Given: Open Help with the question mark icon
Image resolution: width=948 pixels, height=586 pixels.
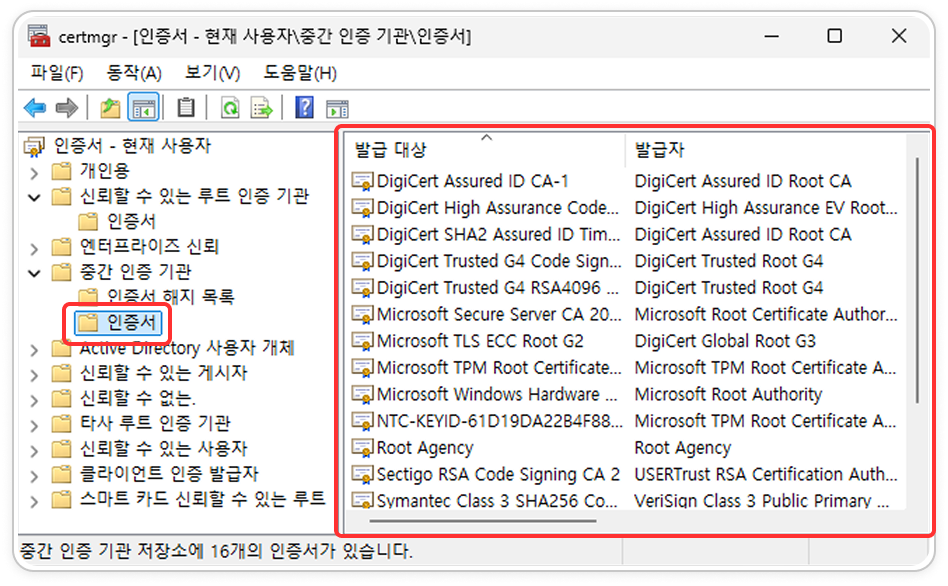Looking at the screenshot, I should [304, 108].
